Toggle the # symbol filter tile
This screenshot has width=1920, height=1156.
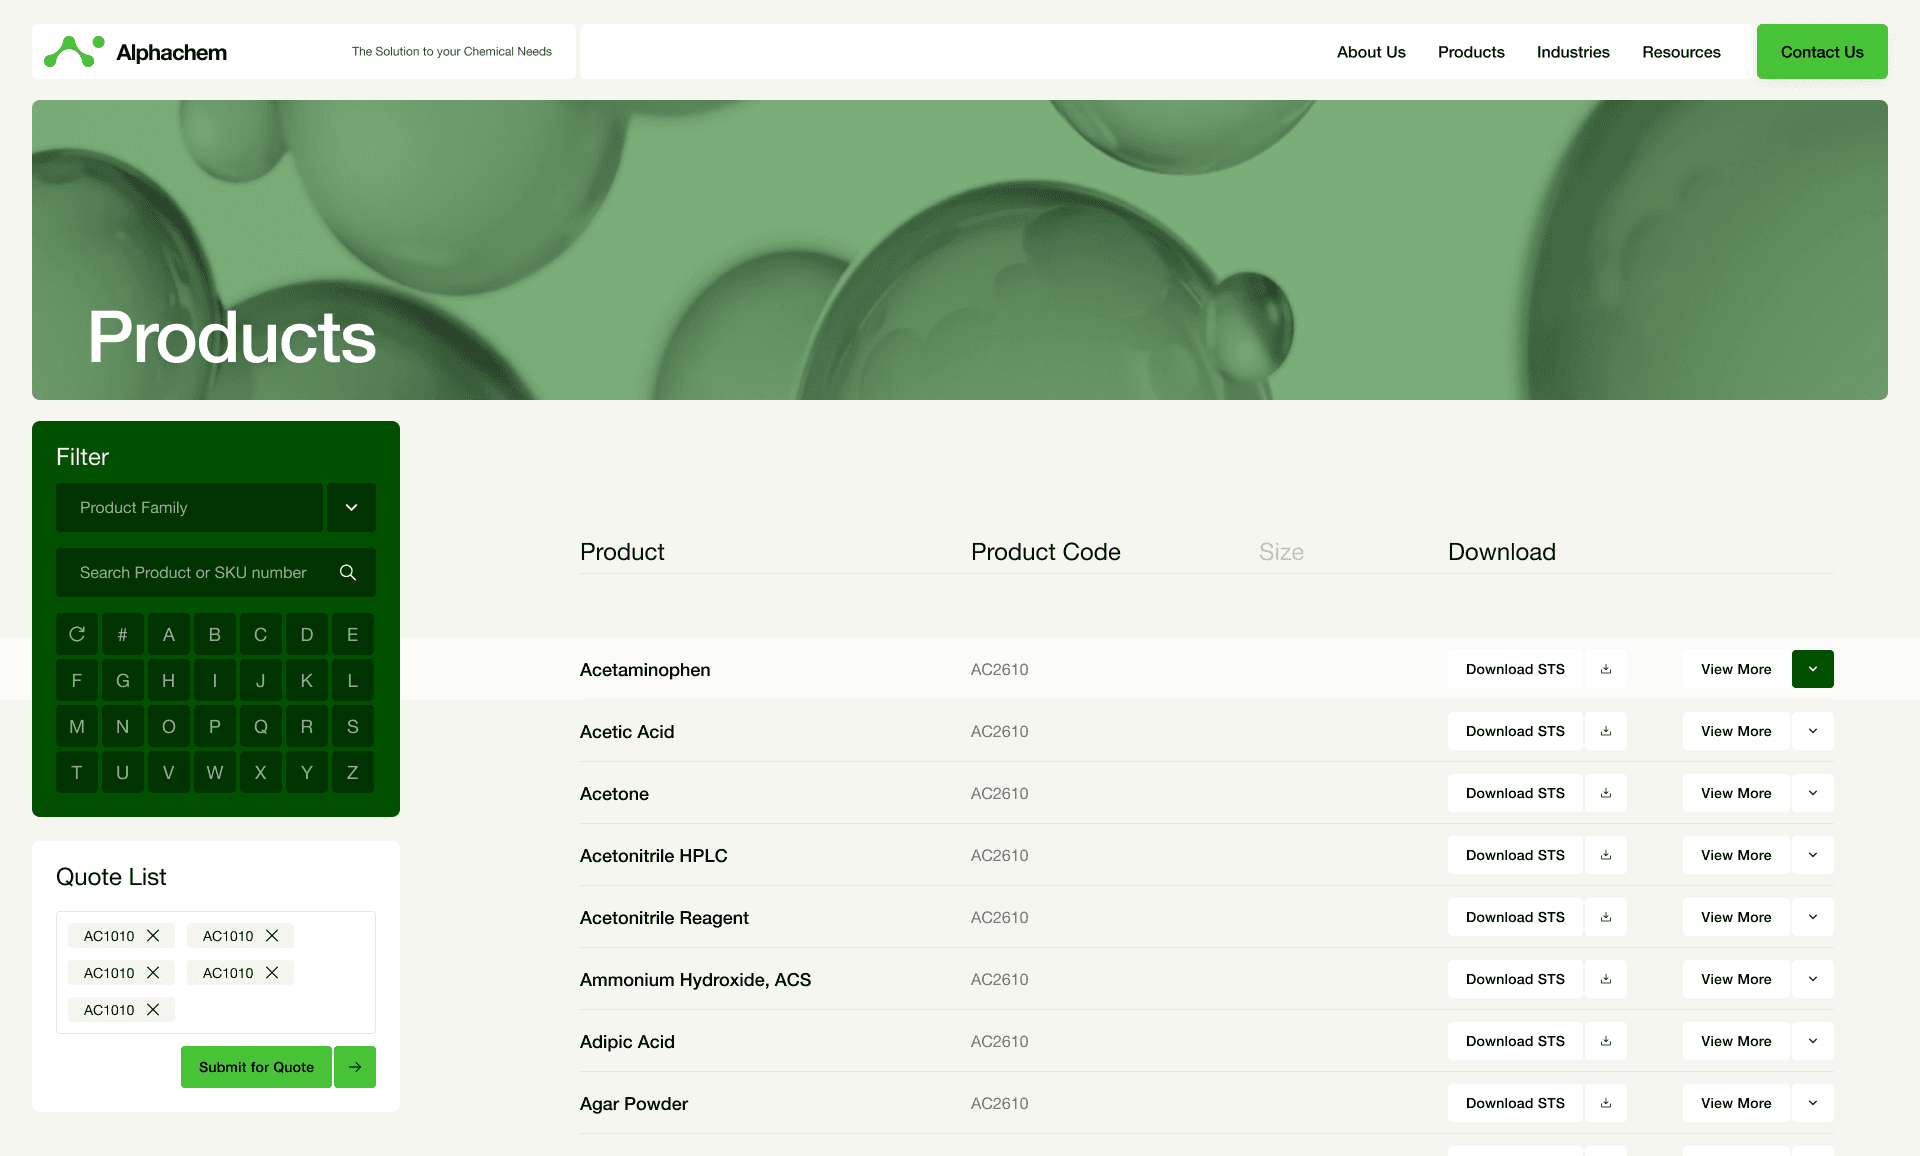pos(123,635)
